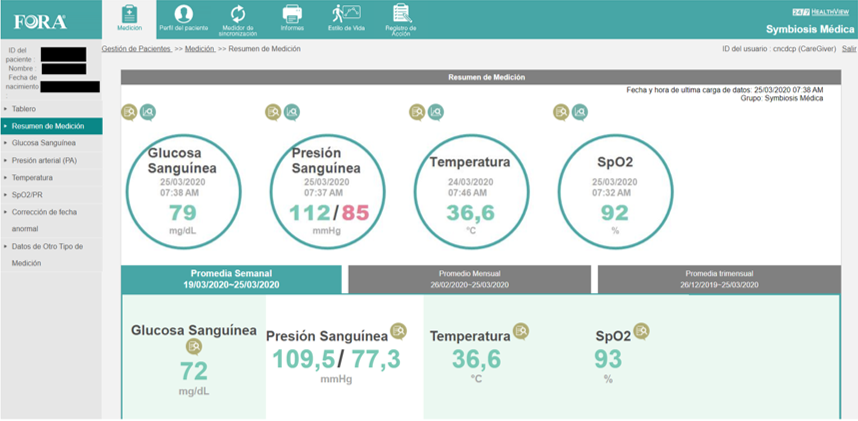Open the Informes printer icon
Viewport: 858px width, 421px height.
coord(292,16)
